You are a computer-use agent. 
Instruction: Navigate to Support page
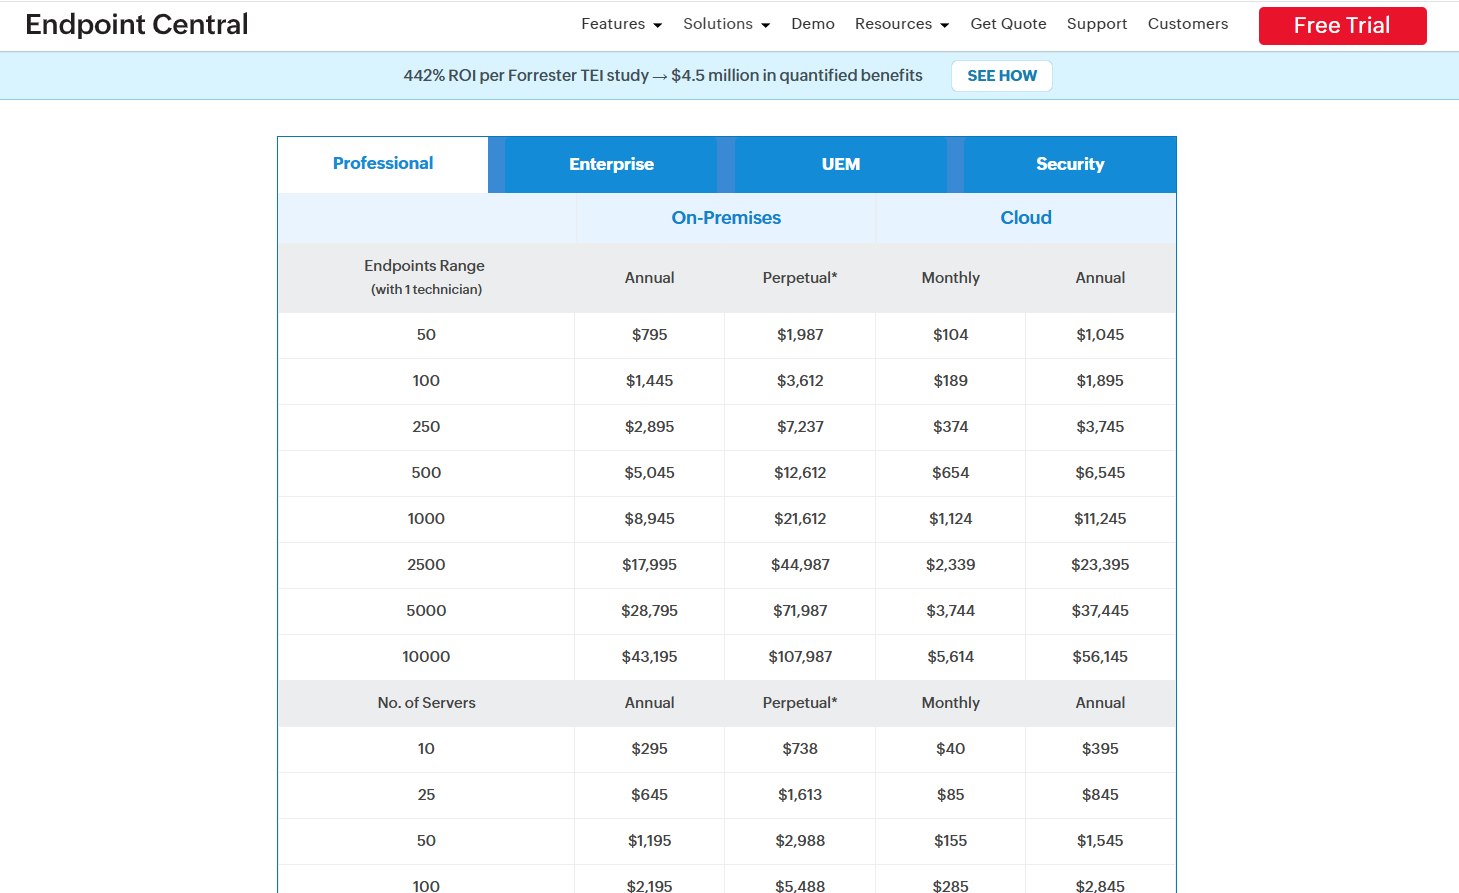pyautogui.click(x=1096, y=24)
